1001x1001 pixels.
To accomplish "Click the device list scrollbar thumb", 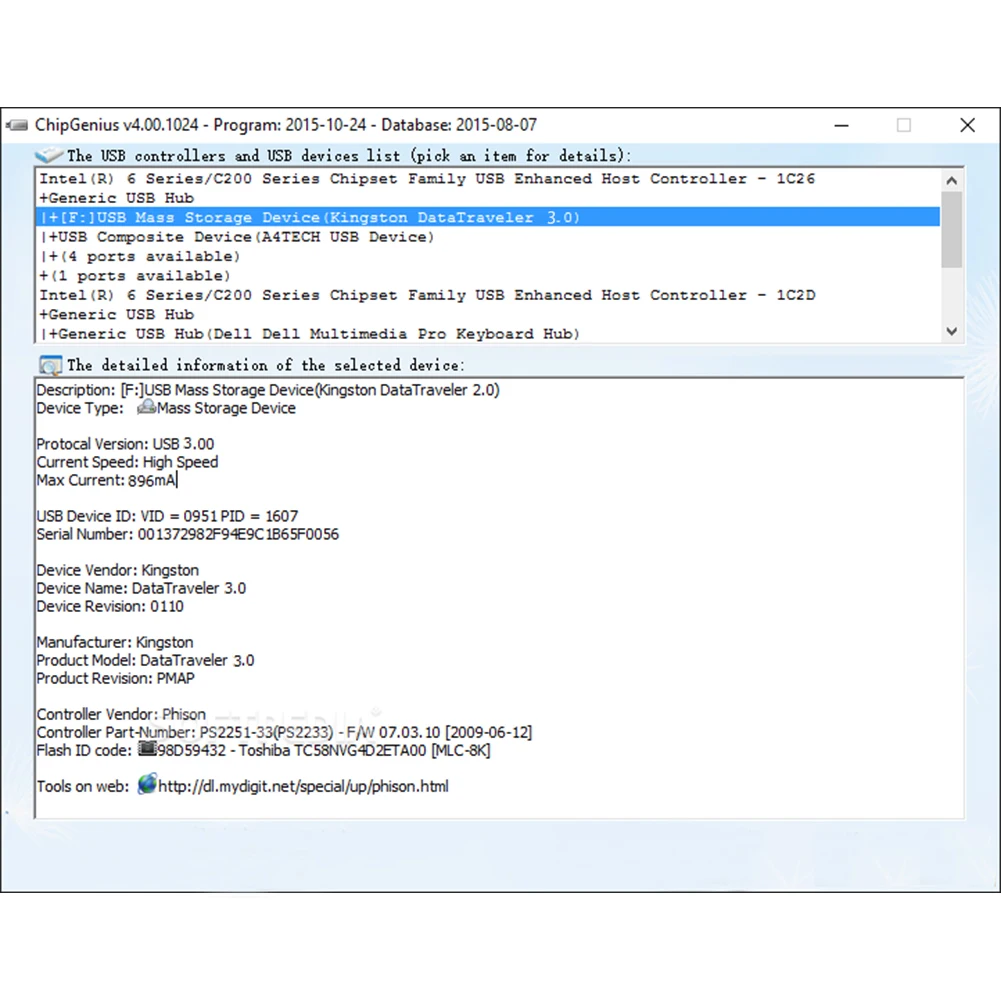I will point(951,229).
